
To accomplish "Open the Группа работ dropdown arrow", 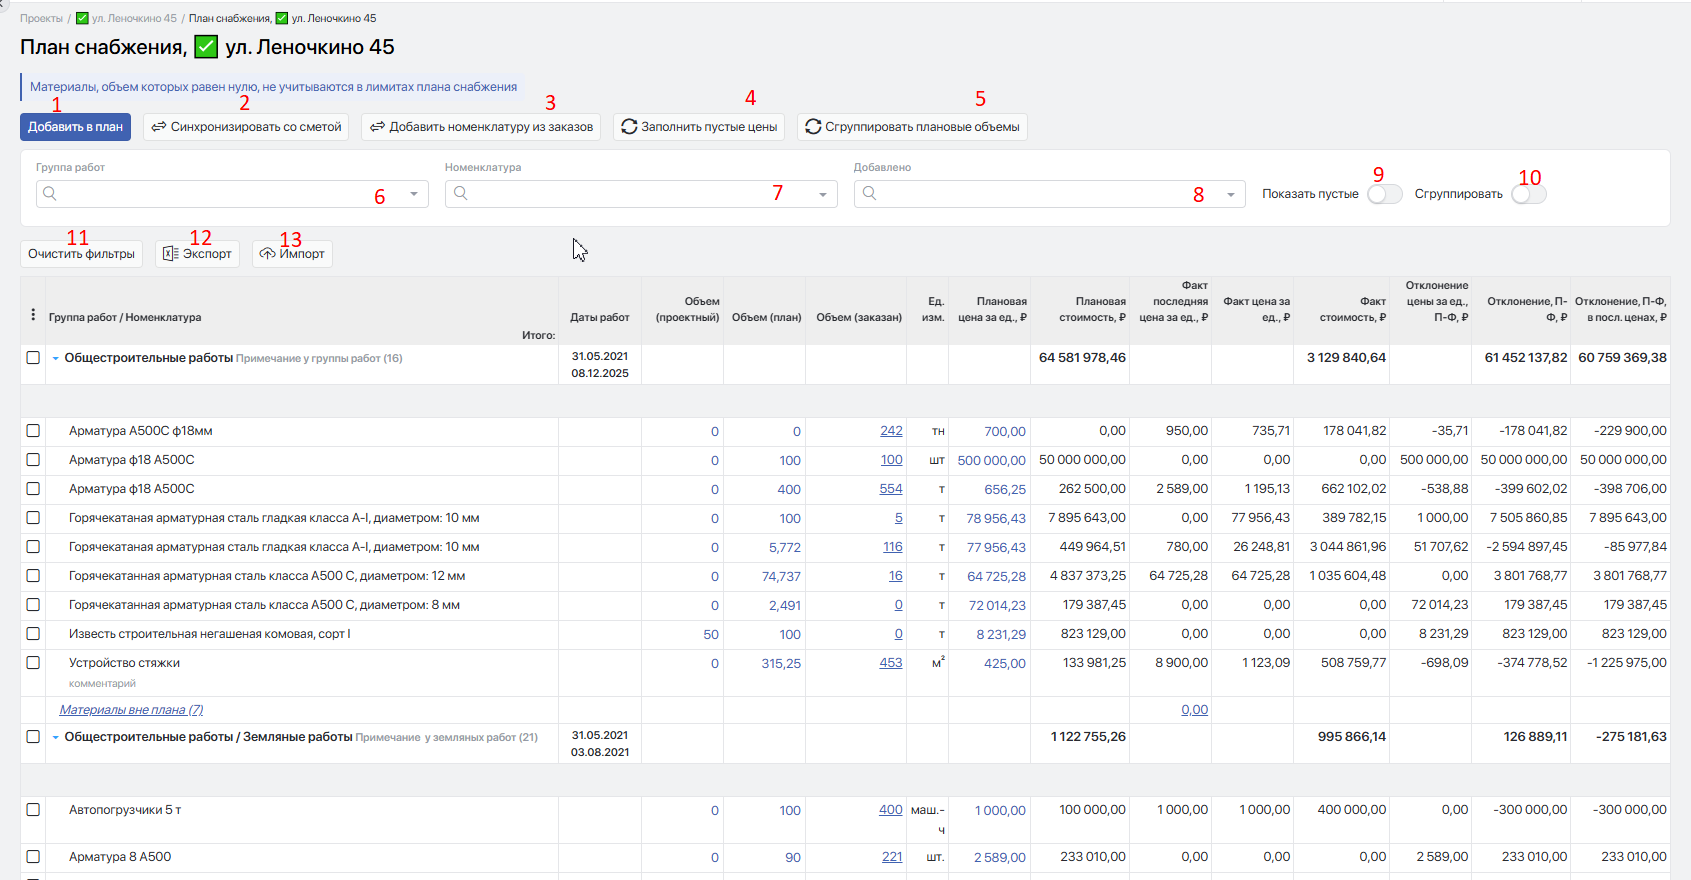I will click(414, 194).
